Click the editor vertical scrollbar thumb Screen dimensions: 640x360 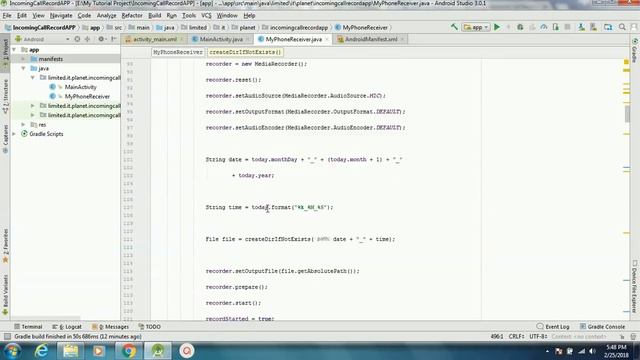627,113
